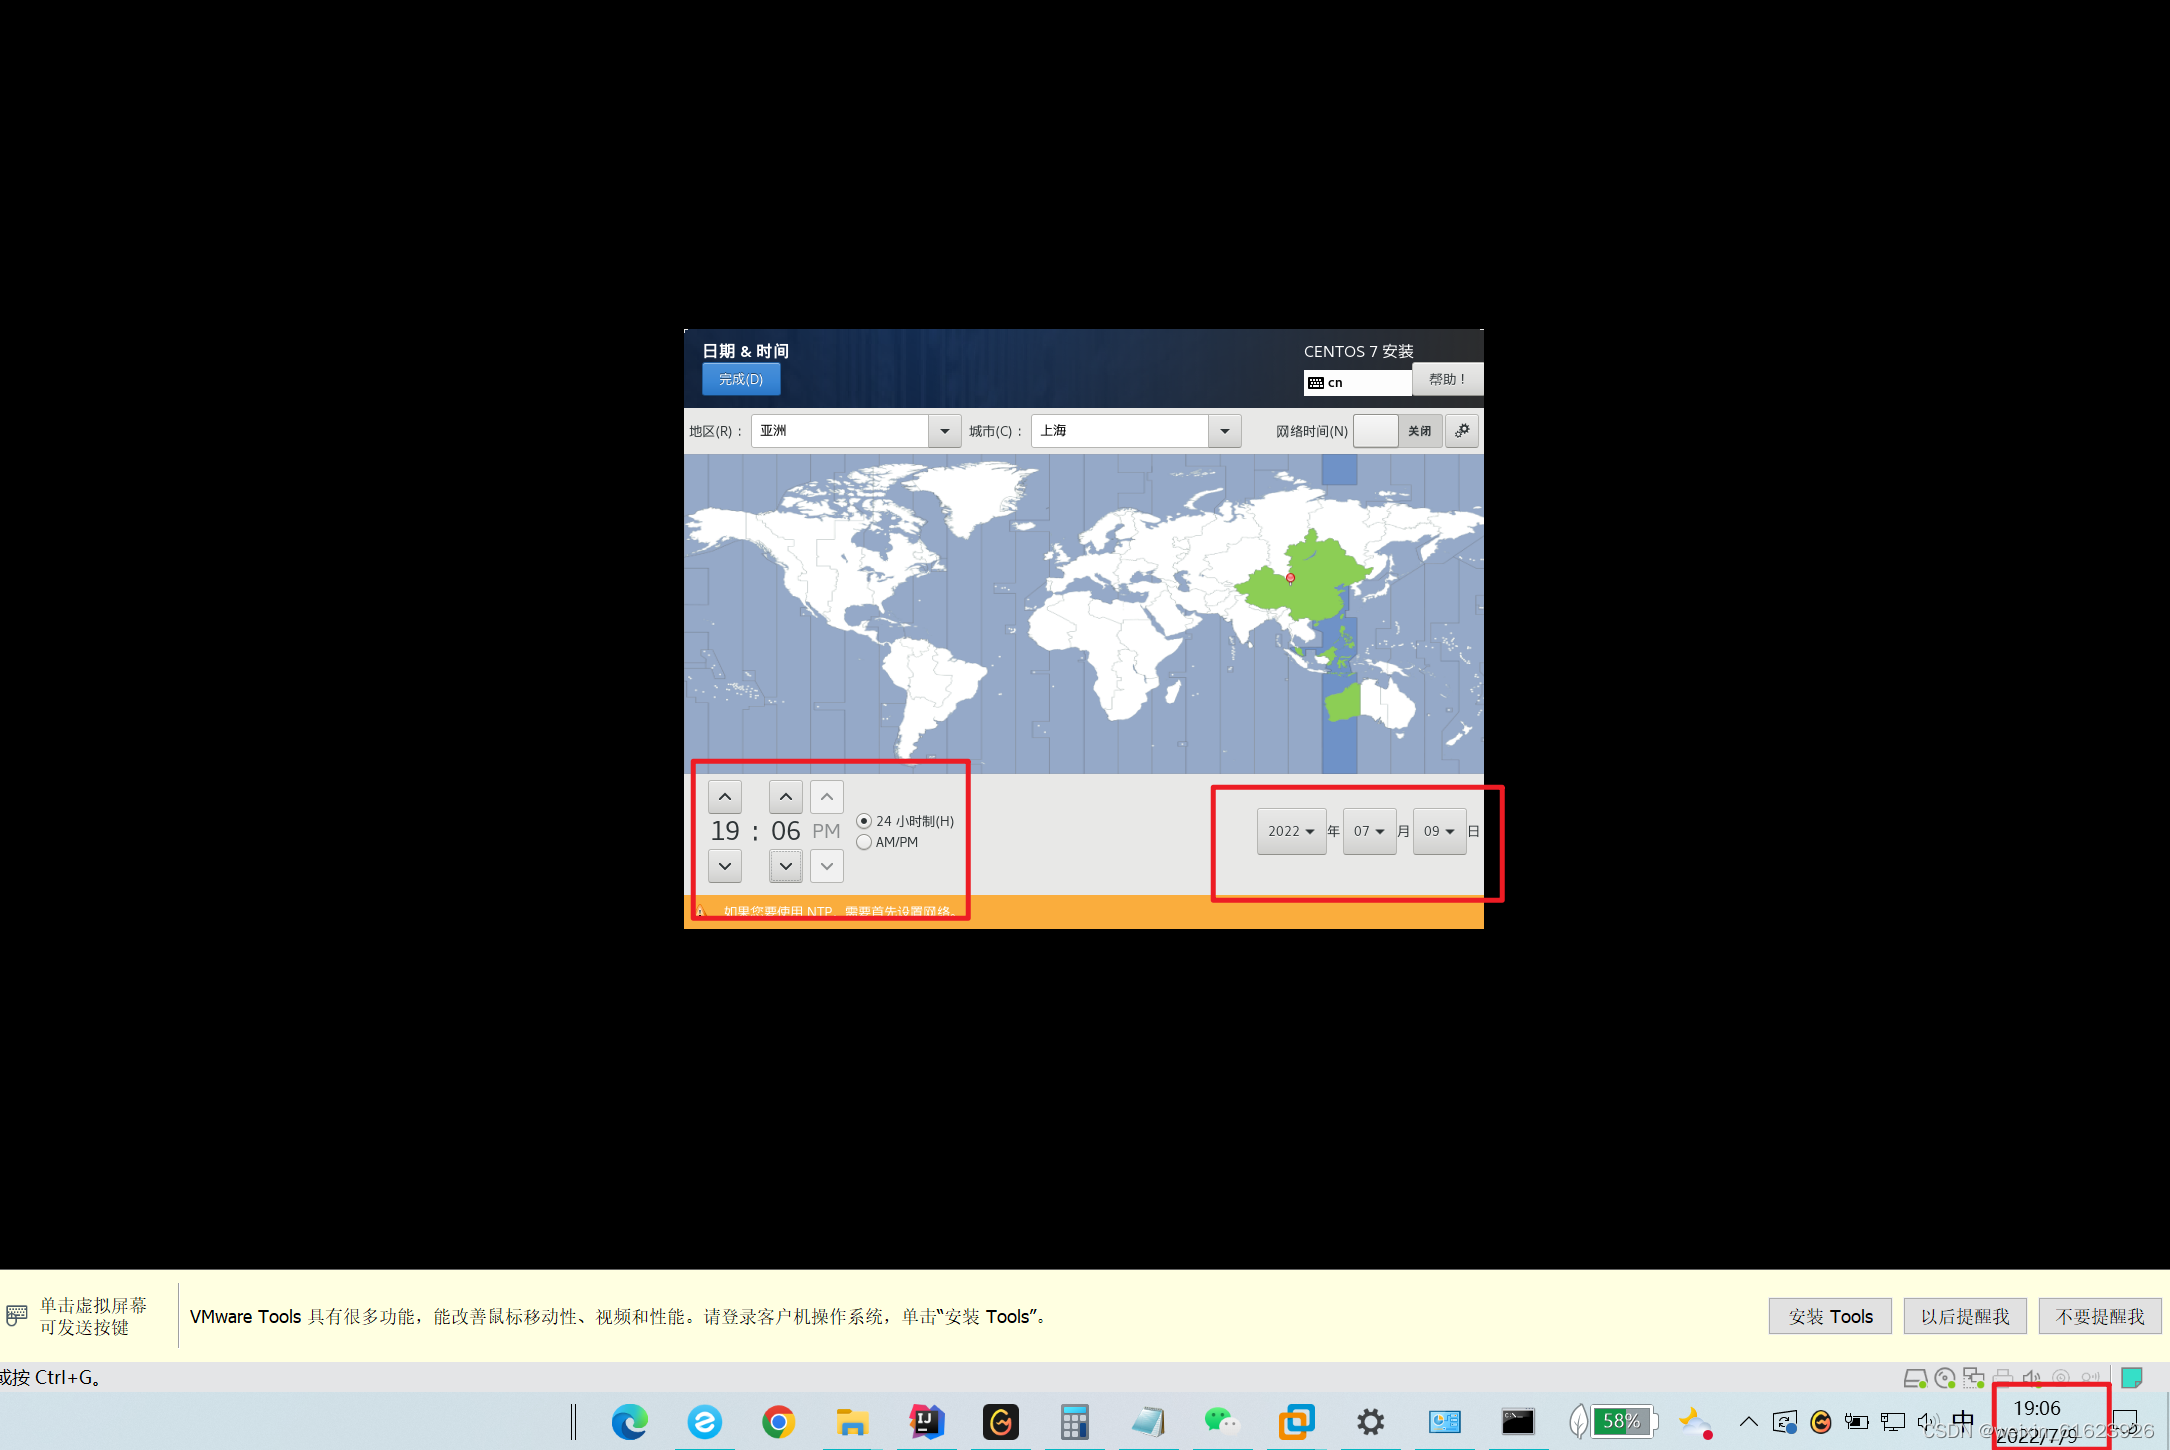Open Google Chrome from the taskbar
This screenshot has width=2170, height=1450.
click(778, 1421)
